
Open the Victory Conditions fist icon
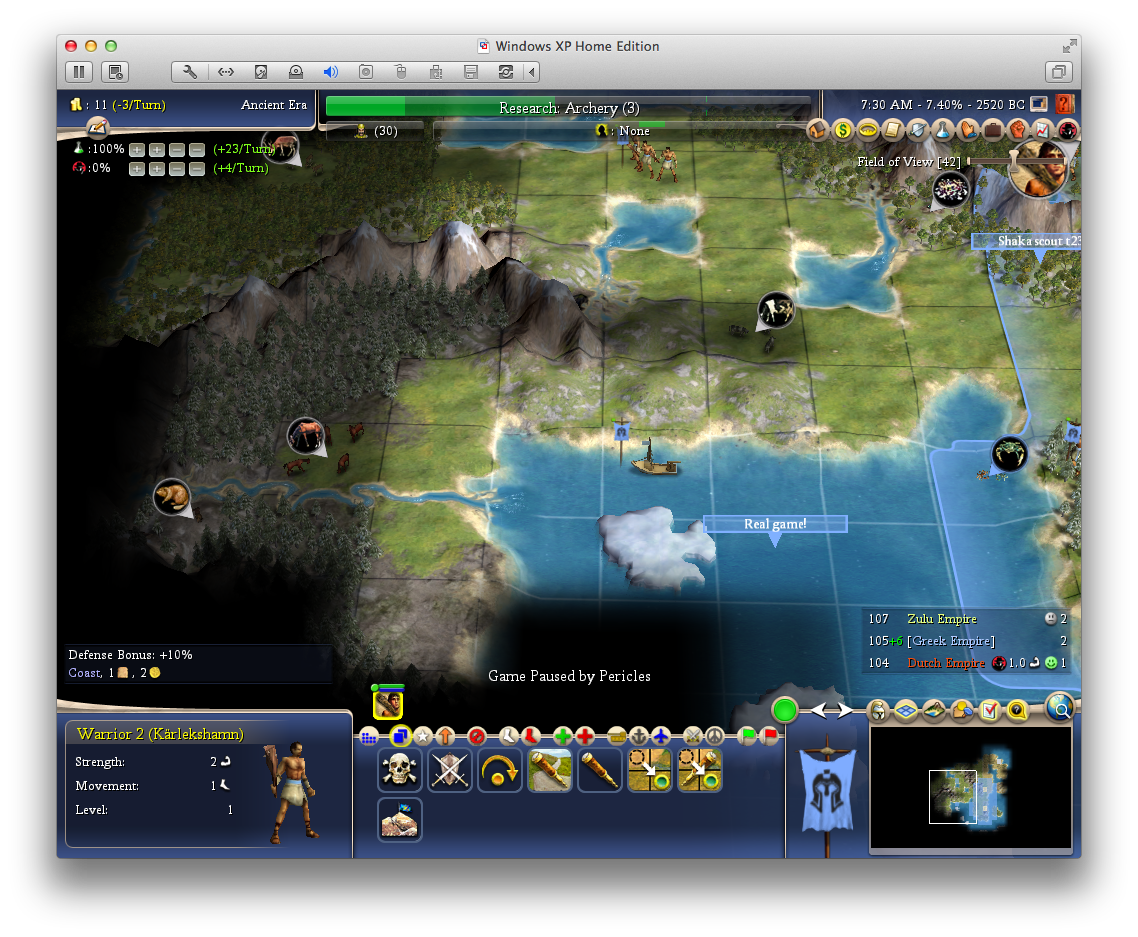point(1018,130)
